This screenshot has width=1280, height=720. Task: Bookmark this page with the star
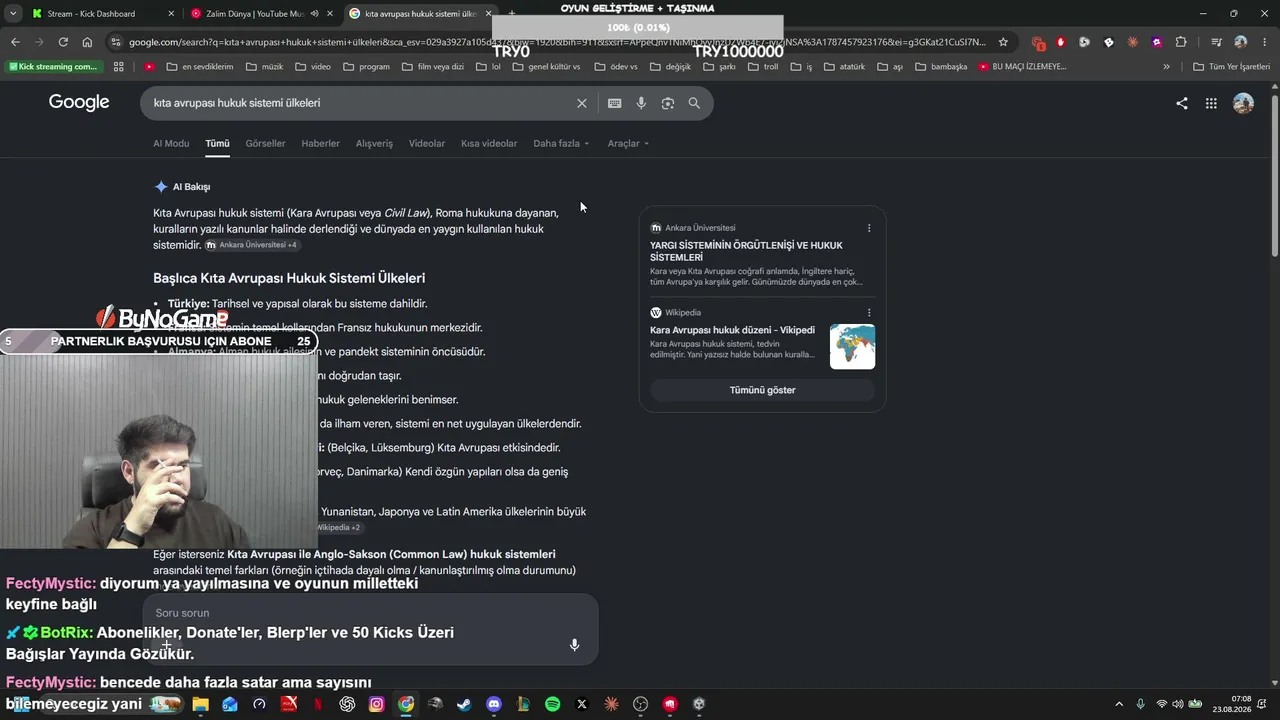tap(1003, 42)
